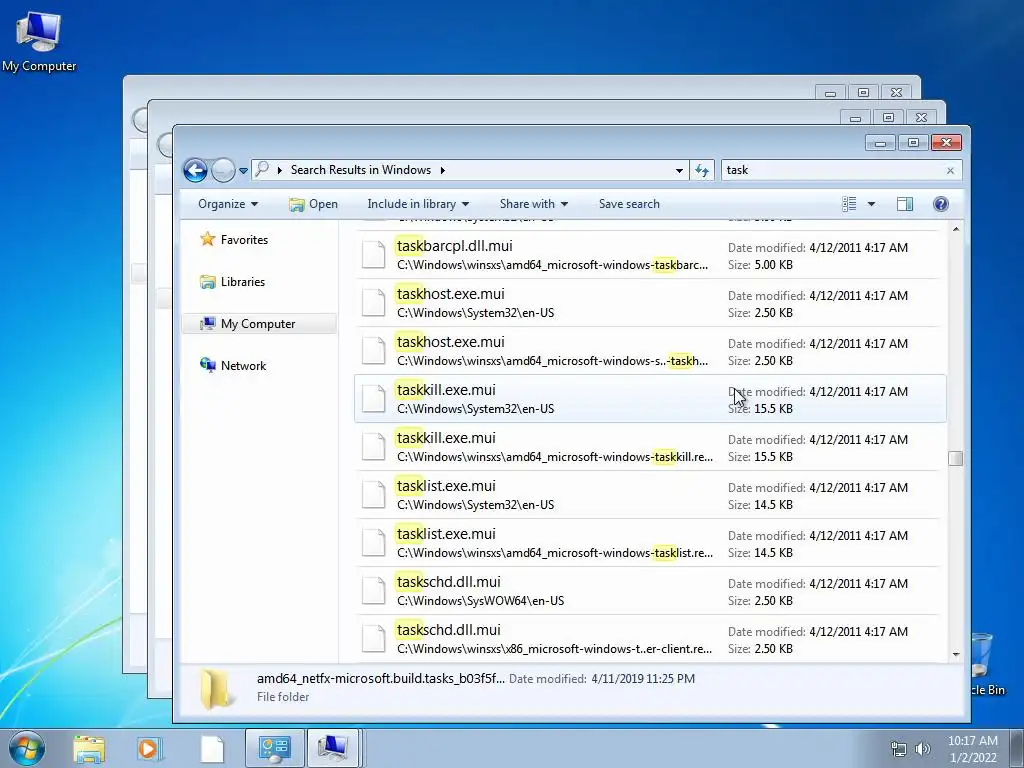Expand breadcrumb arrow after Search Results
The image size is (1024, 768).
click(x=442, y=170)
